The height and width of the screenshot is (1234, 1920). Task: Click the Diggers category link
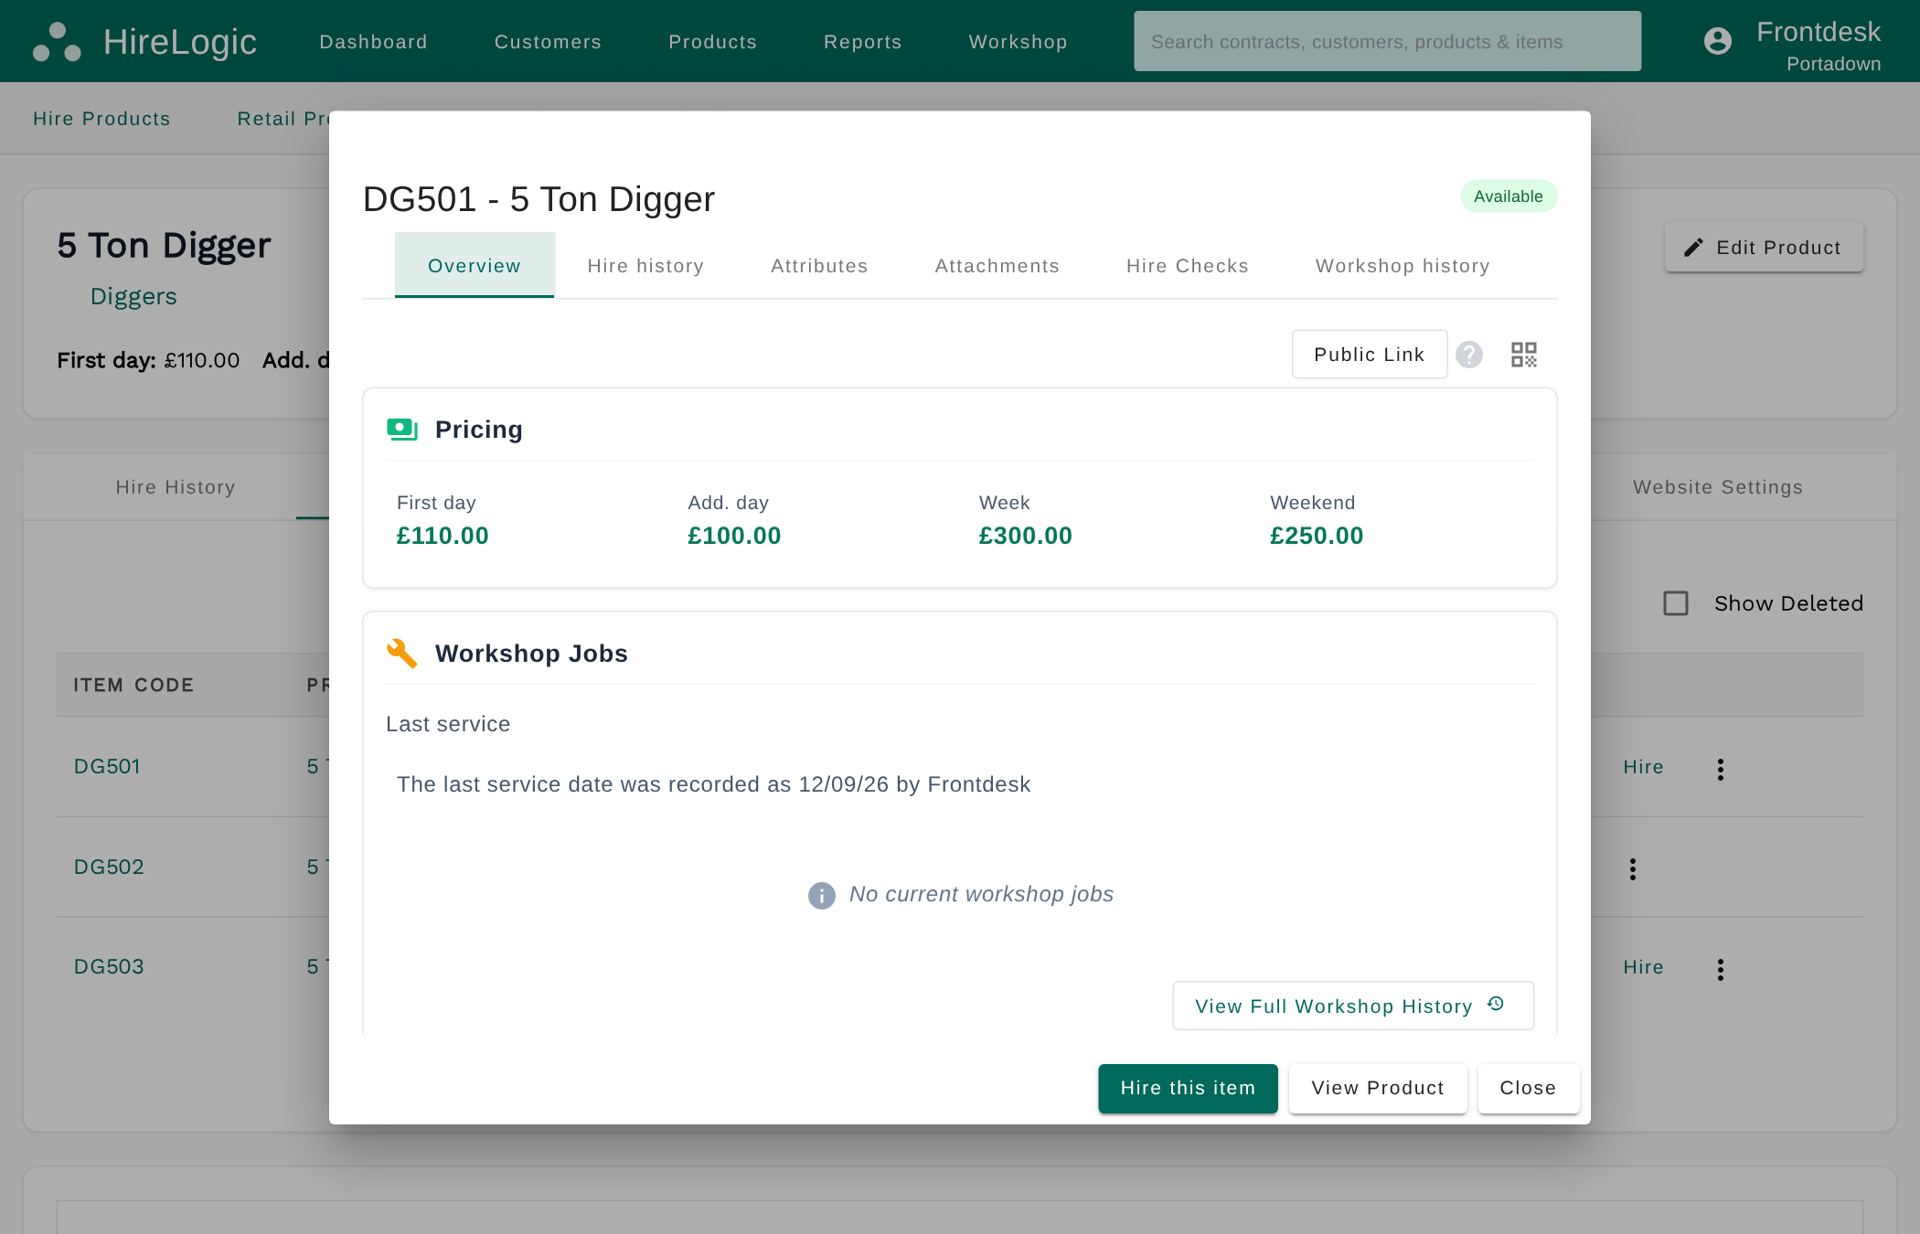(133, 297)
